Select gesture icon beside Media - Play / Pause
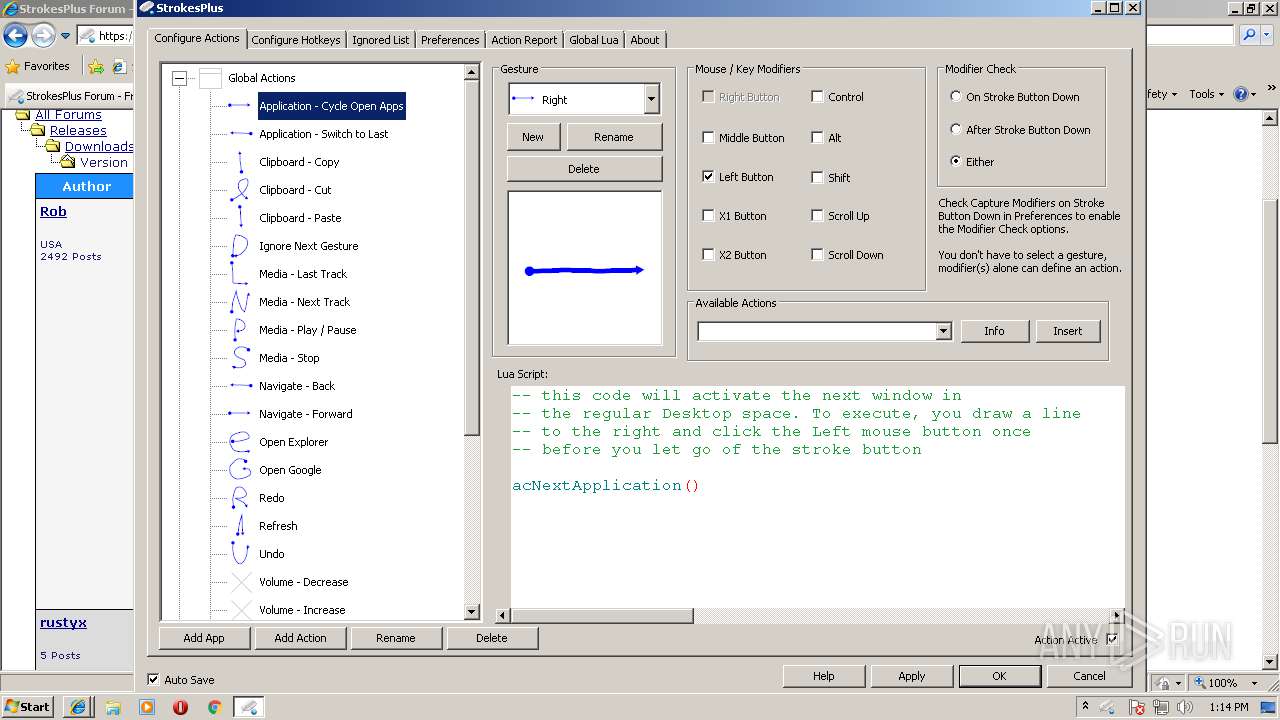The width and height of the screenshot is (1280, 720). pos(240,330)
